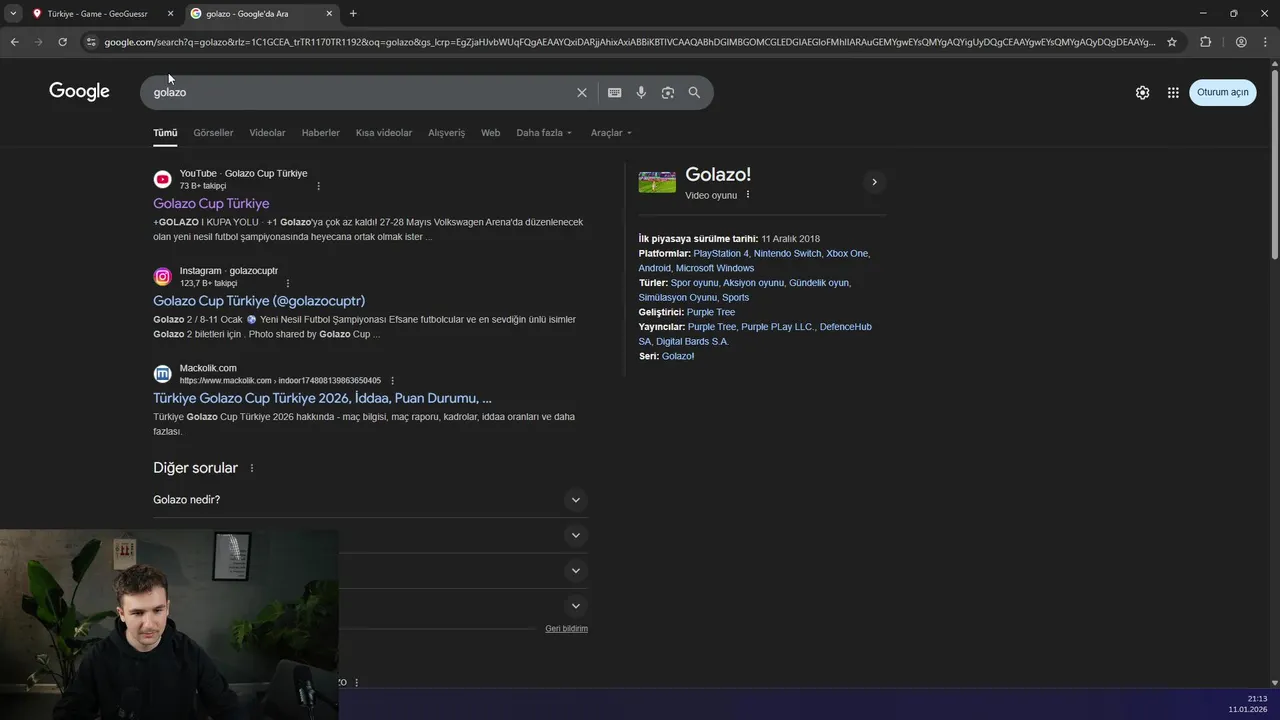1280x720 pixels.
Task: Switch to the 'Web' results tab
Action: (x=490, y=133)
